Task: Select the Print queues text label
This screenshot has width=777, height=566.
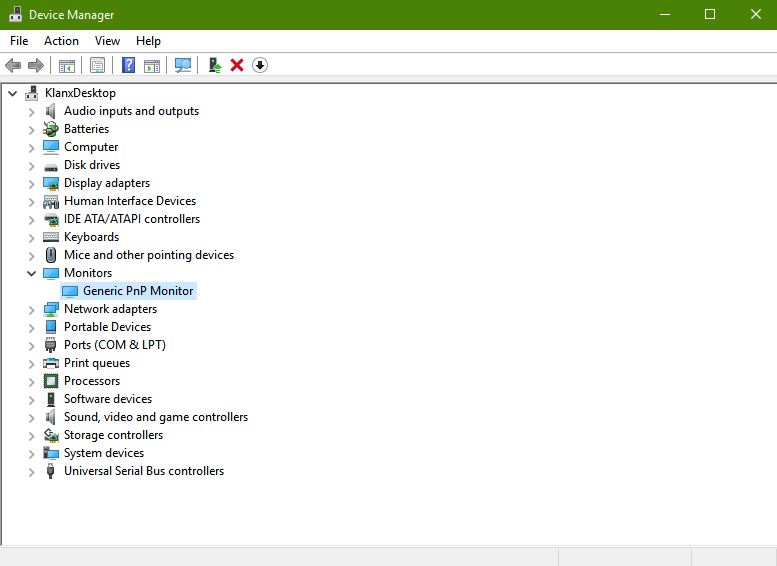Action: pos(97,363)
